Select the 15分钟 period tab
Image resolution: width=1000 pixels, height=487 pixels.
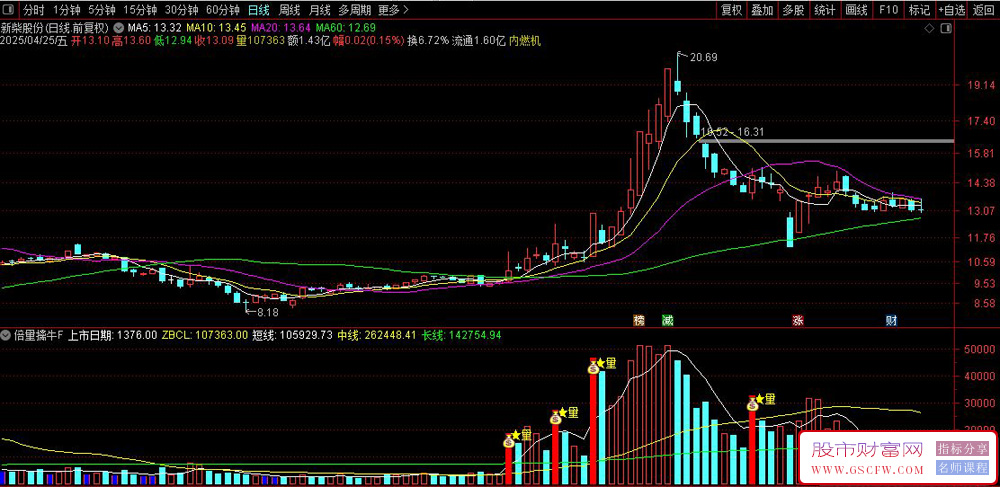[140, 10]
